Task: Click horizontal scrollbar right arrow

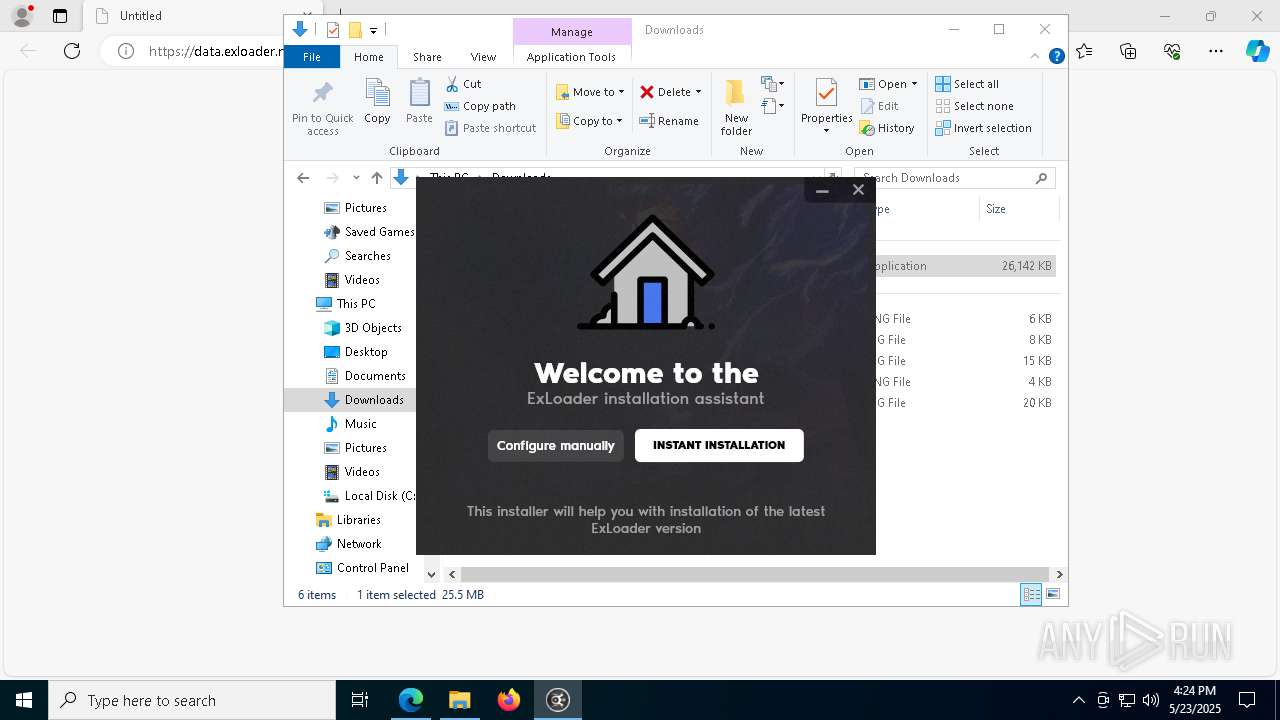Action: (1059, 574)
